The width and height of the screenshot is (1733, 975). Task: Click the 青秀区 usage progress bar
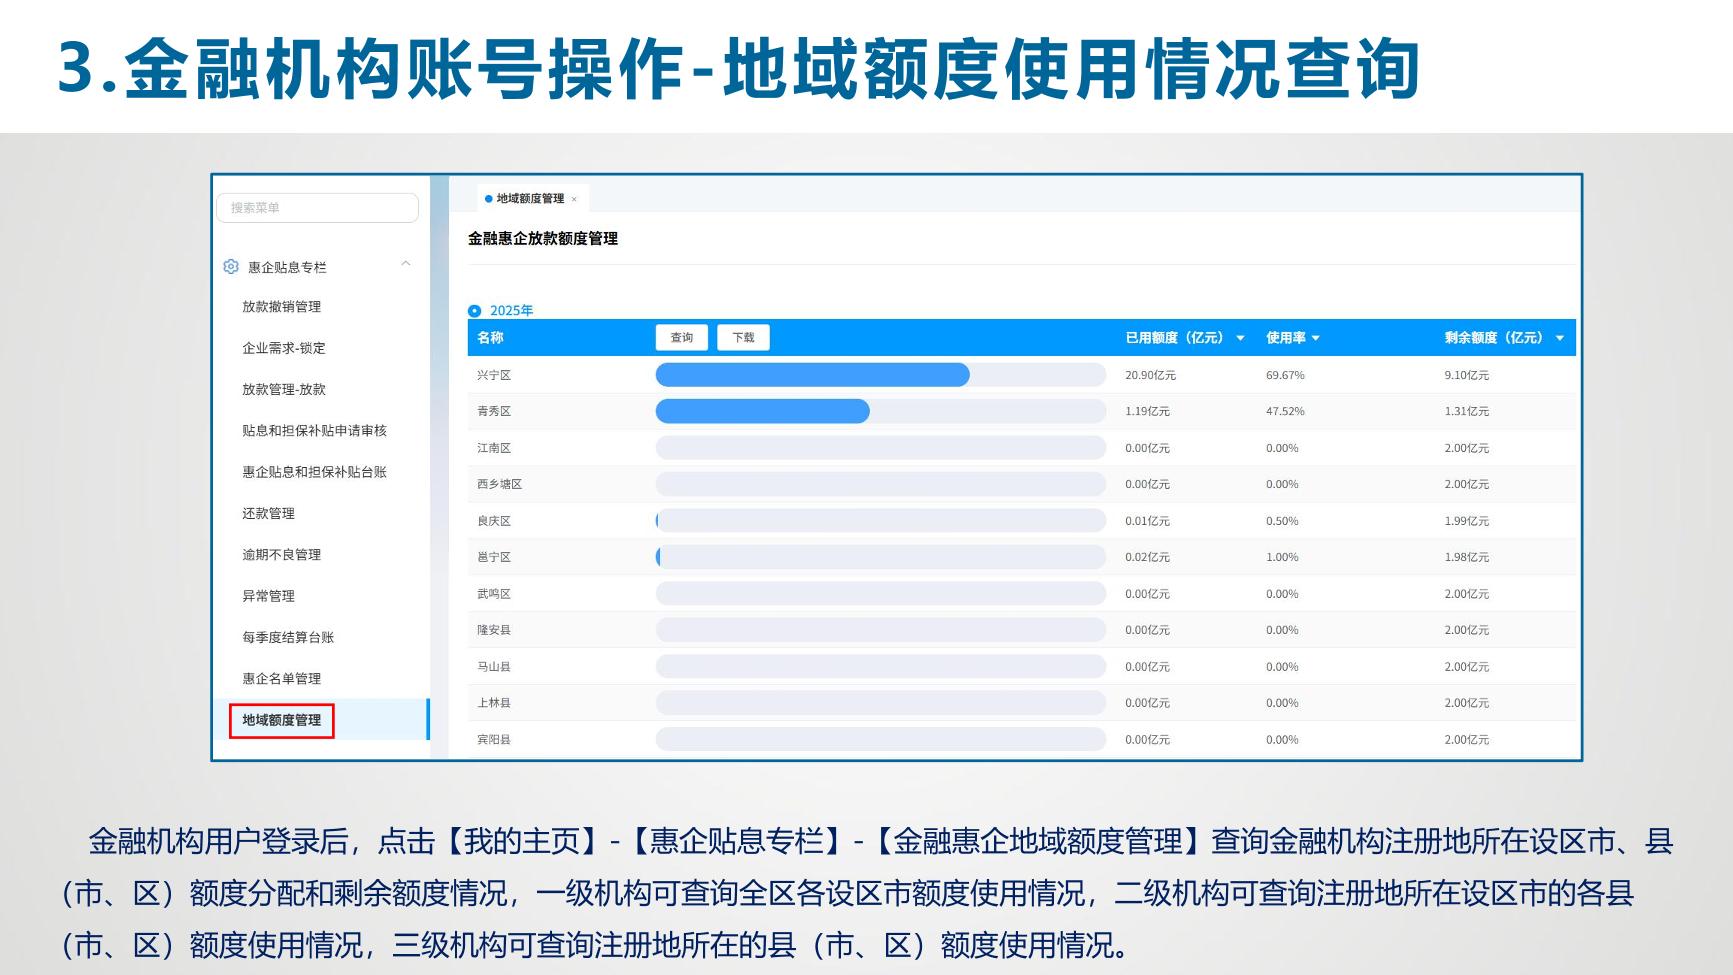880,411
